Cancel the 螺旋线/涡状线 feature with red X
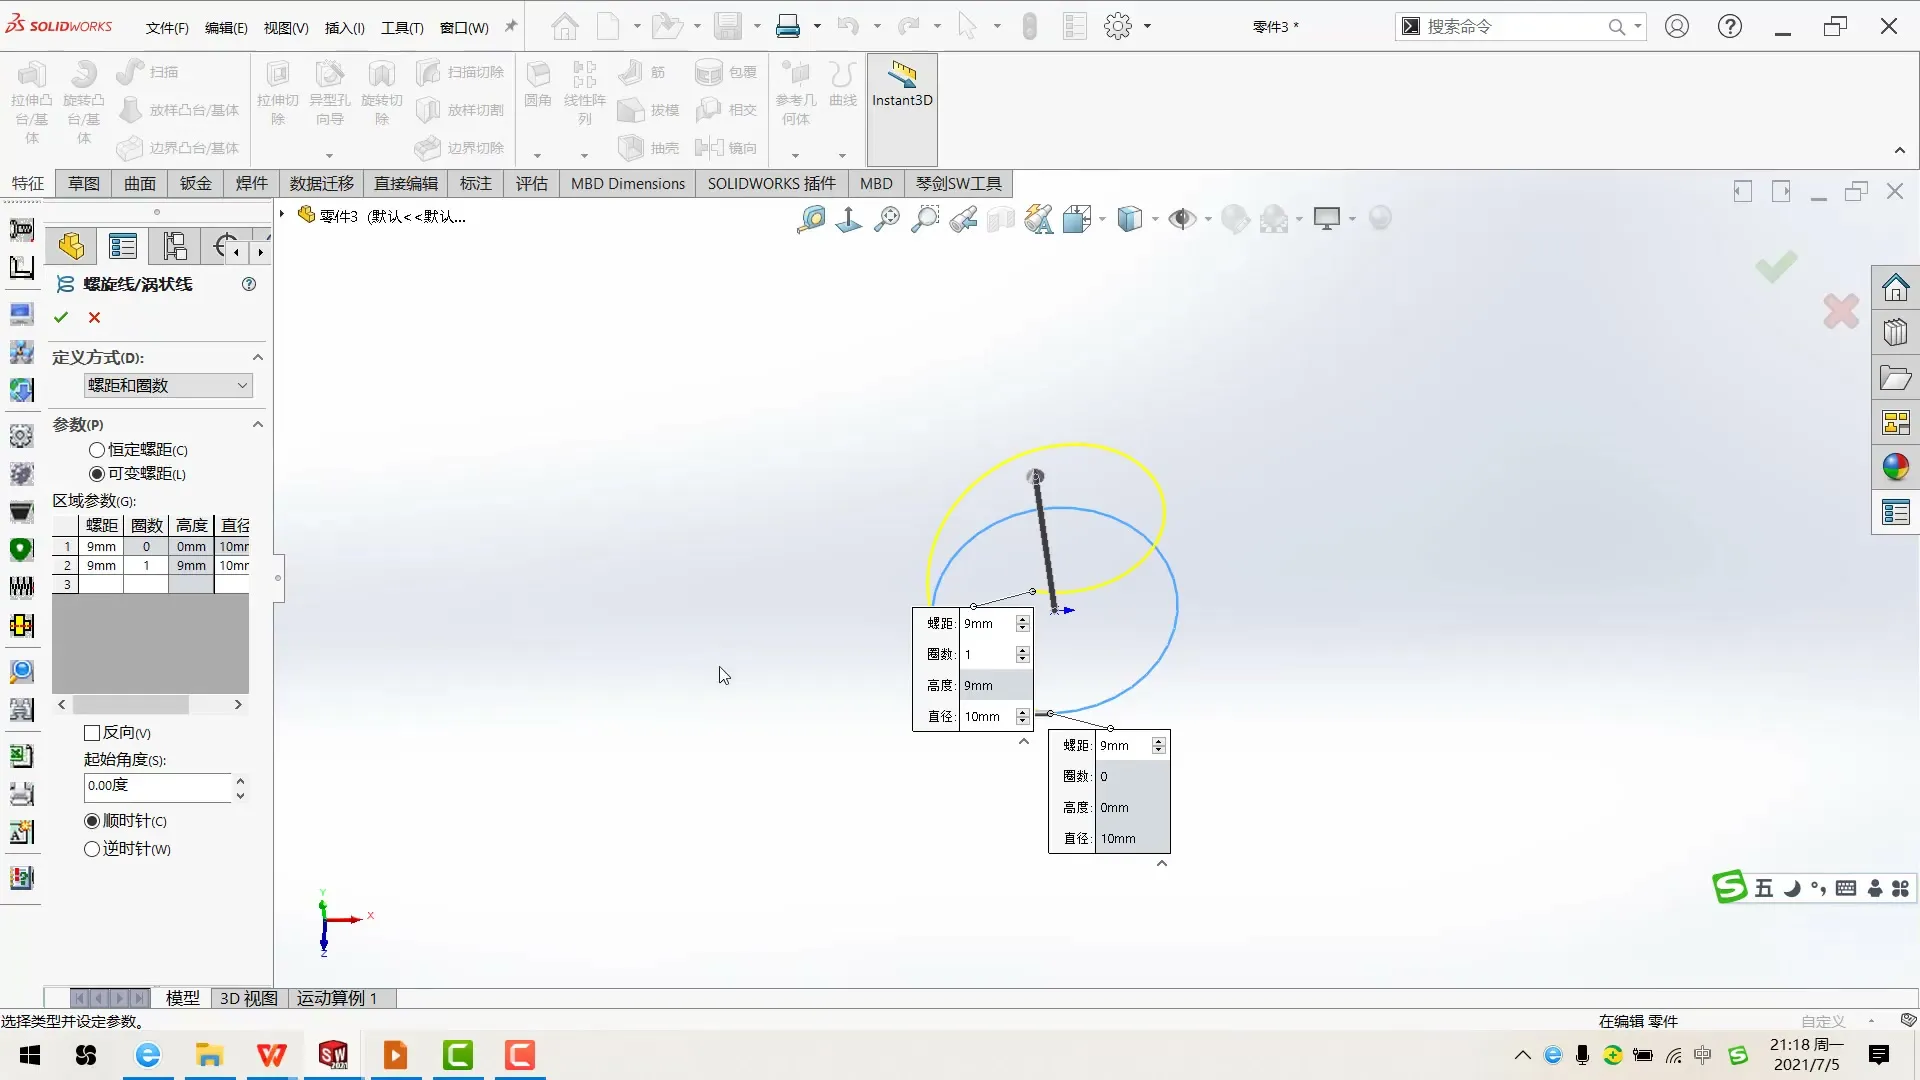Image resolution: width=1920 pixels, height=1080 pixels. click(x=95, y=317)
